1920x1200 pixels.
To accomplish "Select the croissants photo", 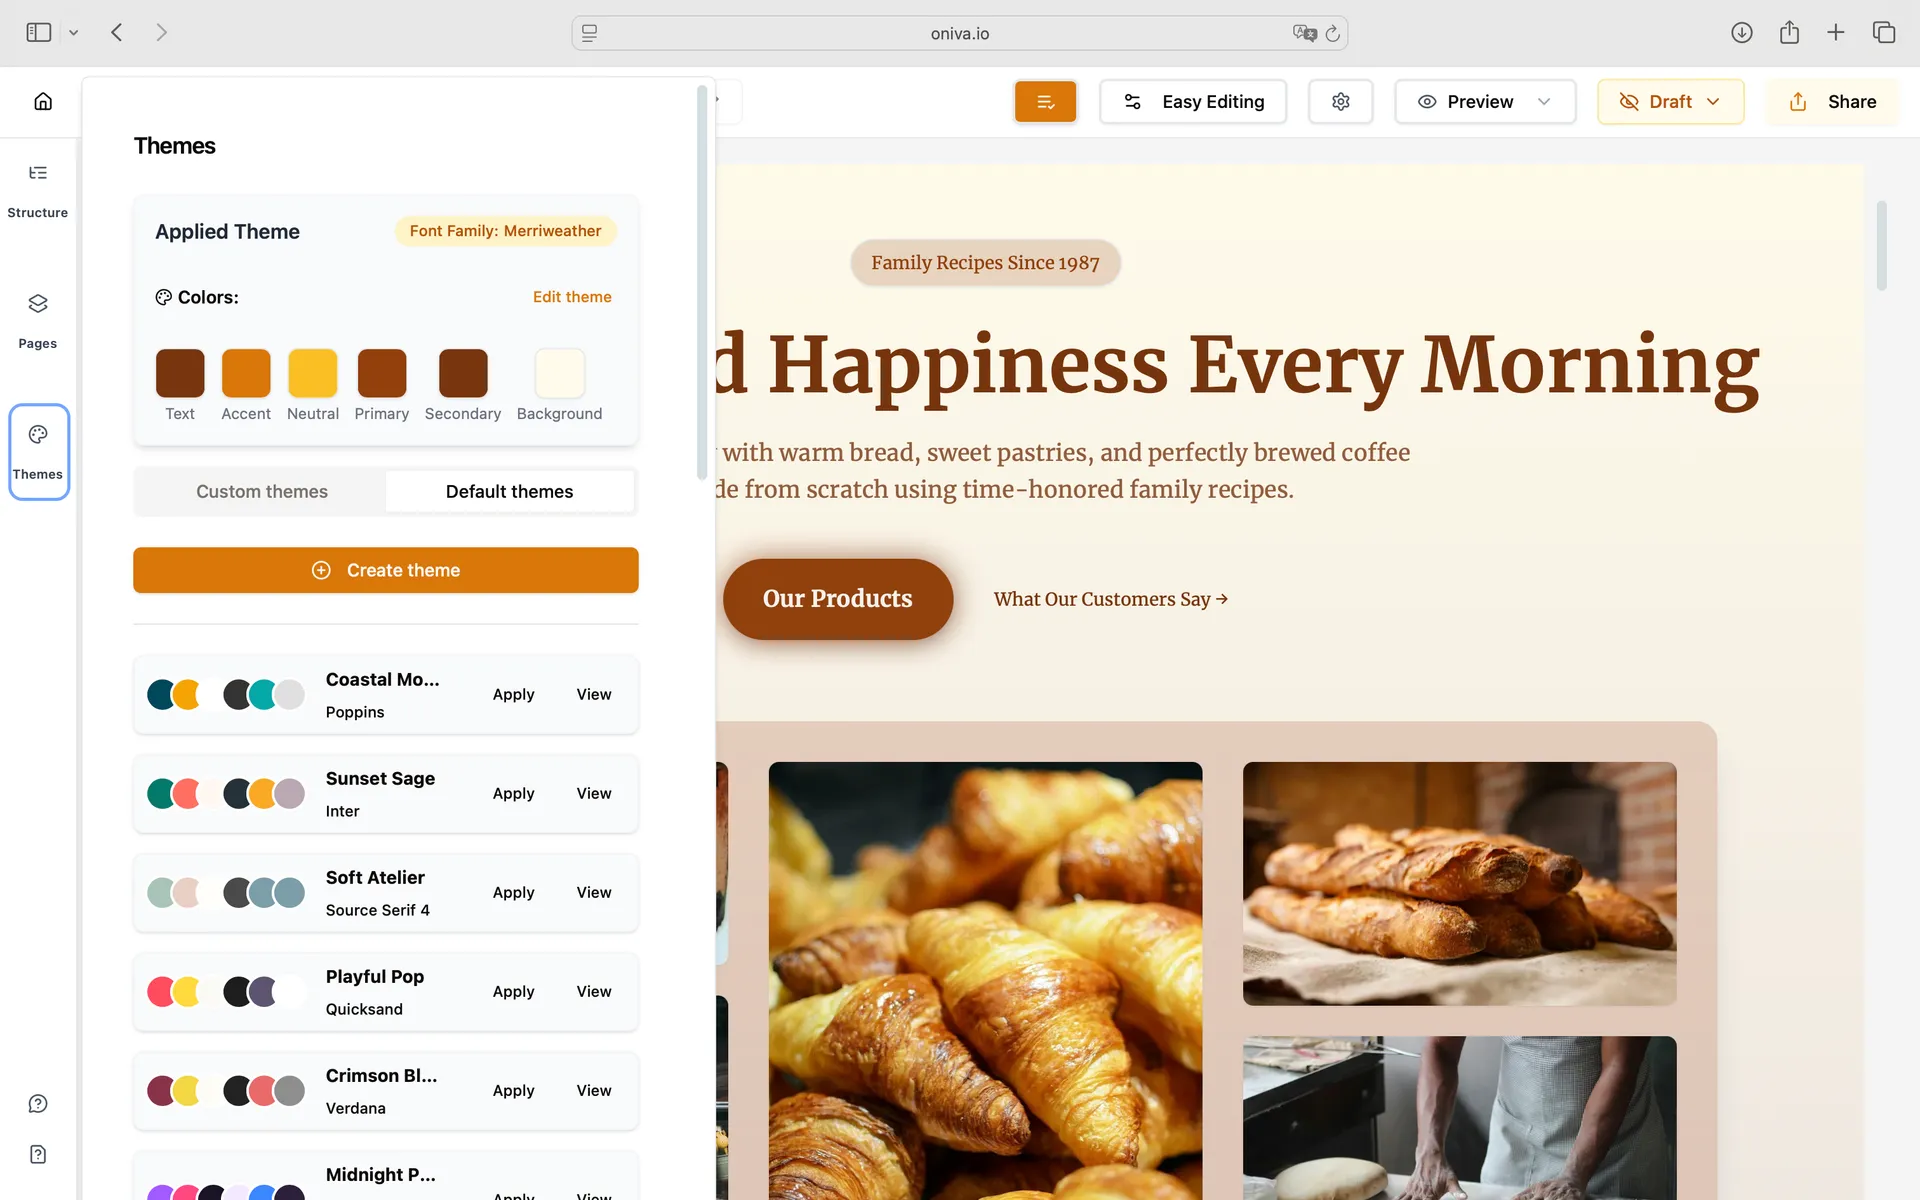I will (x=985, y=981).
